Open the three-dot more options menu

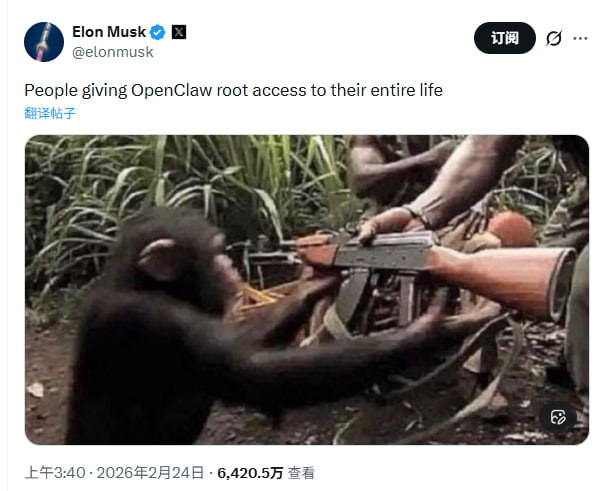tap(580, 38)
